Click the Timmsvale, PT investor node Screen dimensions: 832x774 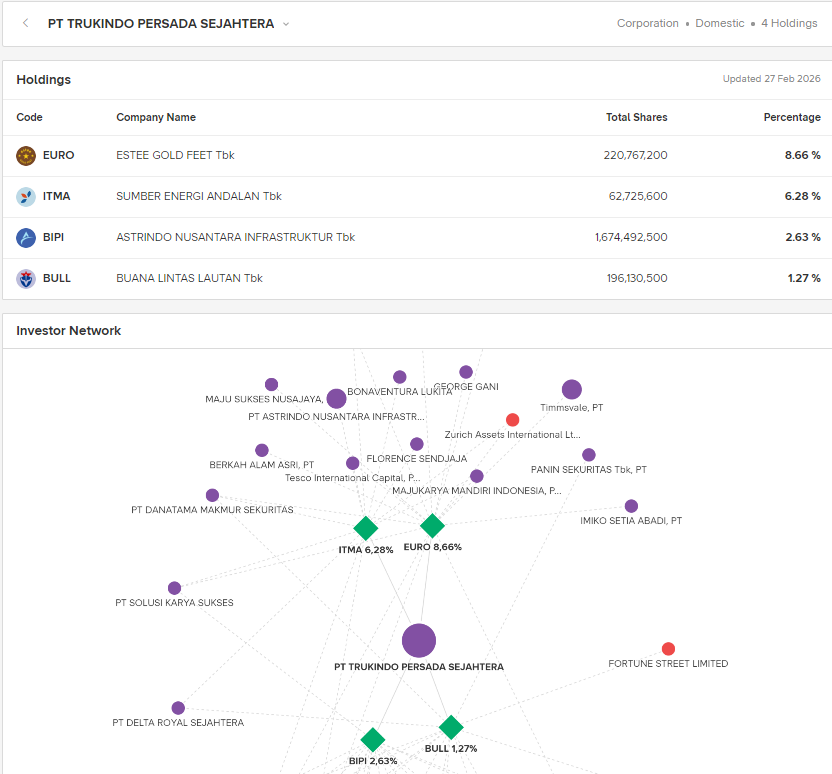(571, 390)
